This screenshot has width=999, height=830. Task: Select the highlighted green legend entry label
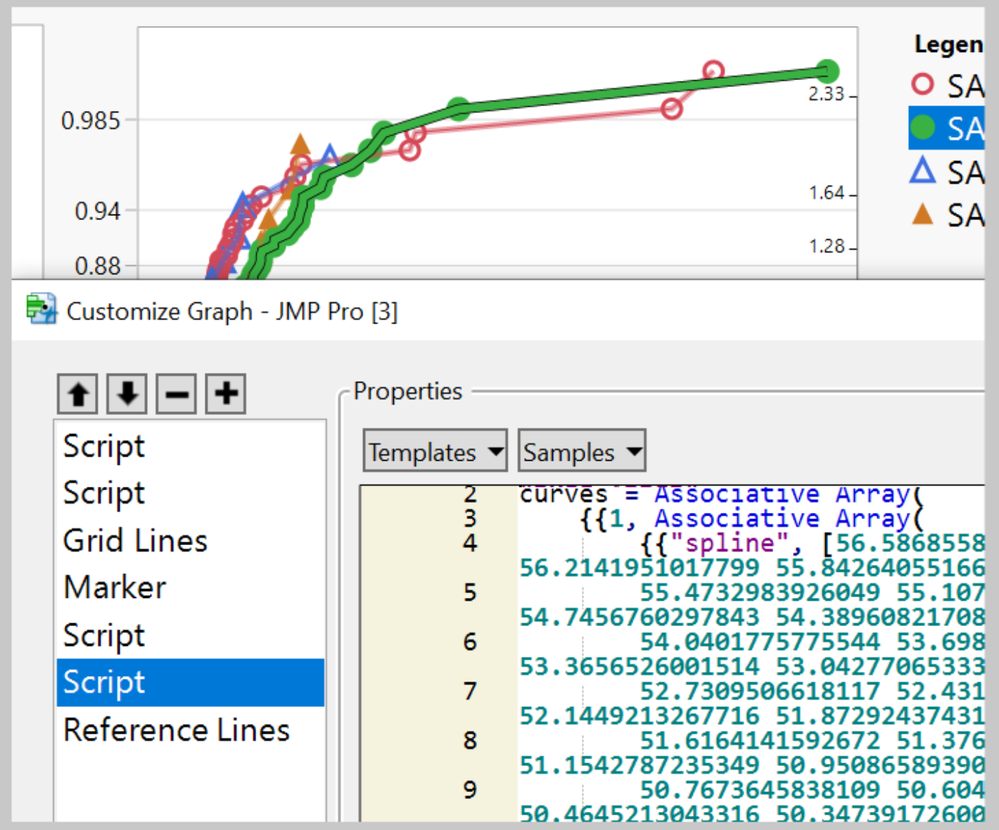pos(965,129)
